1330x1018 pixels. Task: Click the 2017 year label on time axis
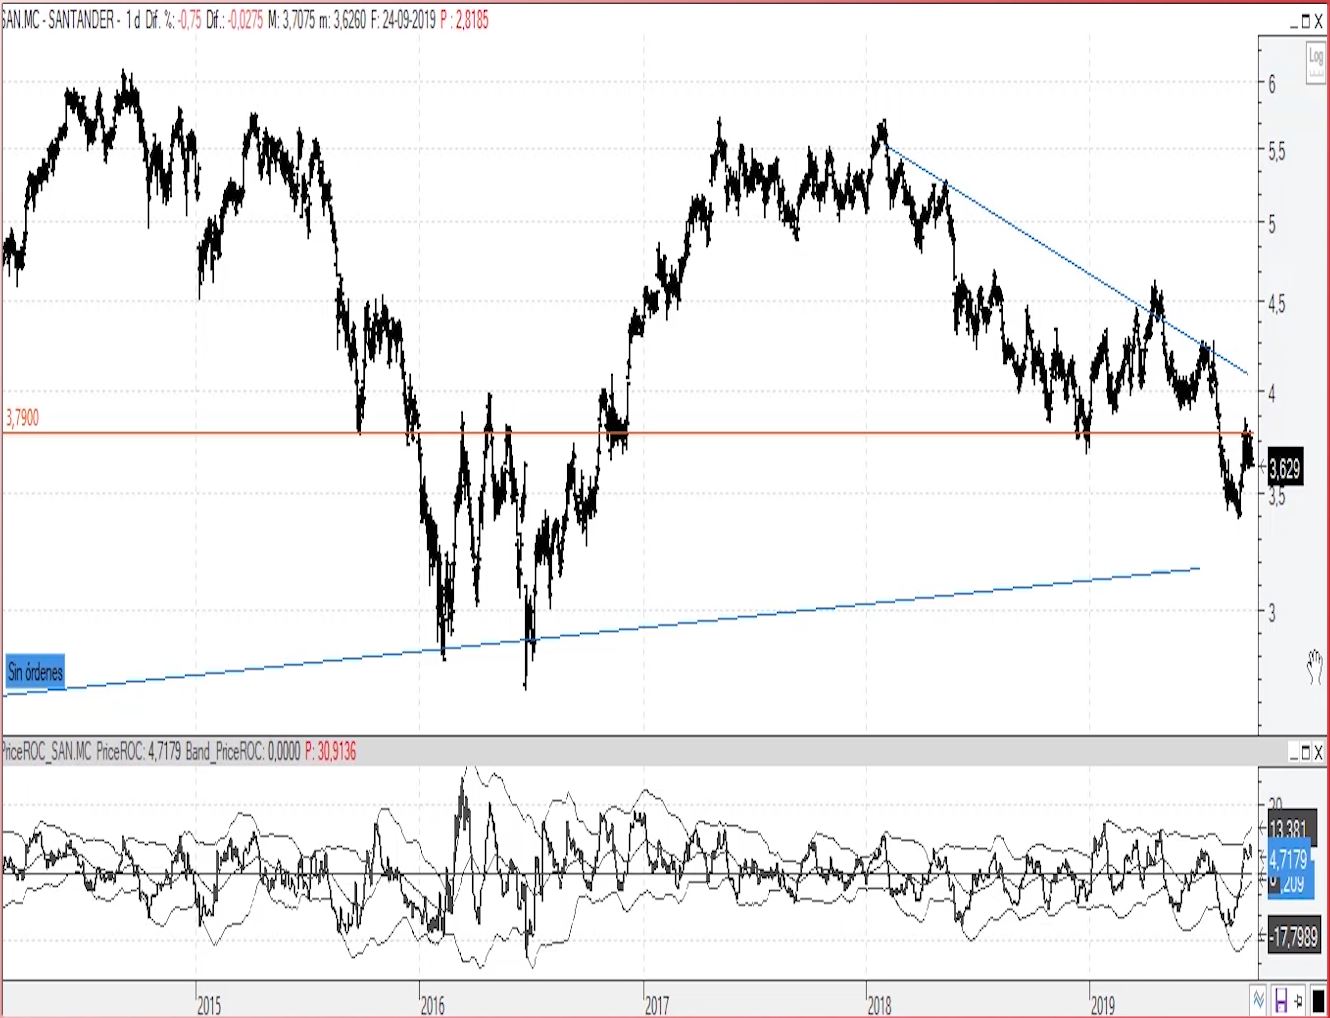(657, 1006)
